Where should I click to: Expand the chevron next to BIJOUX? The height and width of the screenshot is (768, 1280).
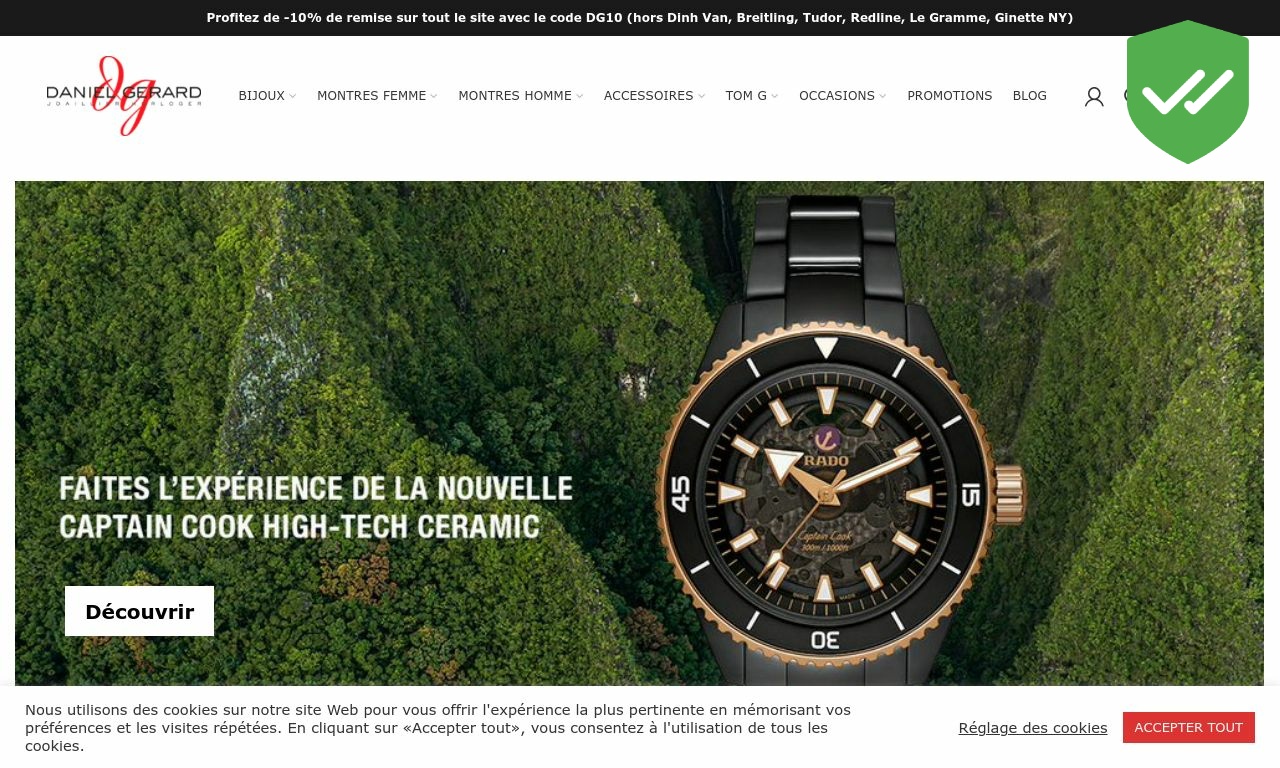[293, 97]
